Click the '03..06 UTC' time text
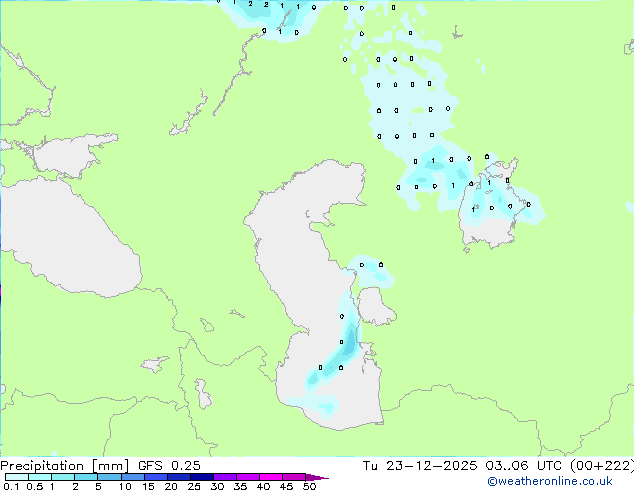The image size is (634, 490). [x=524, y=466]
